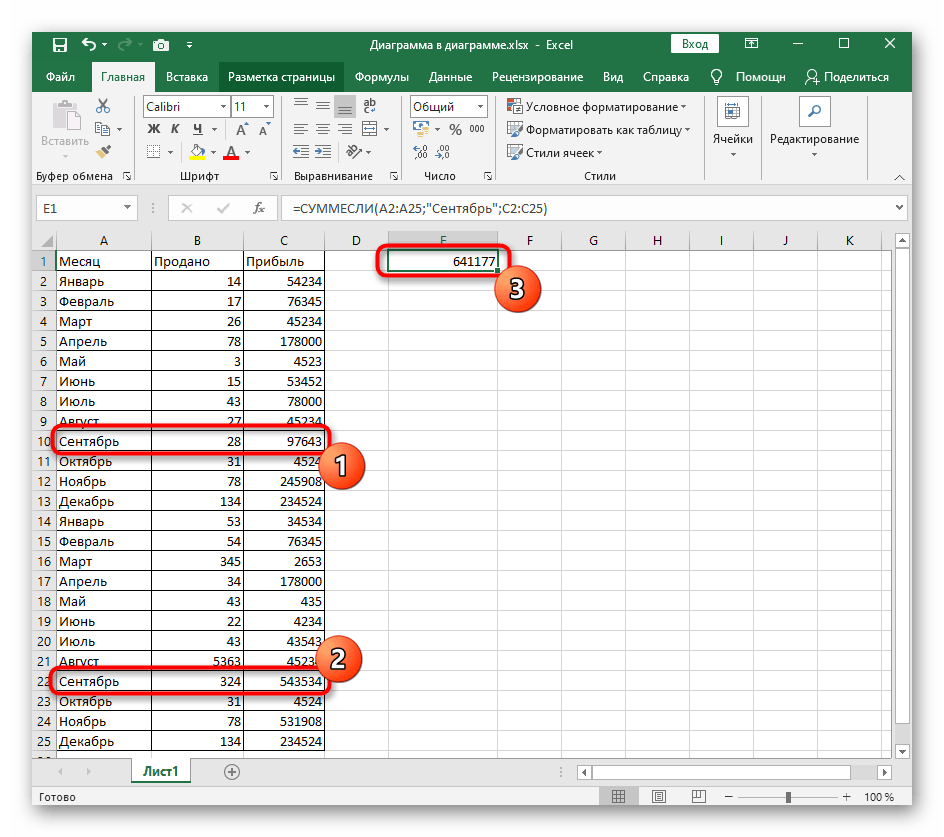Click the camera screenshot icon in quick access
The image size is (944, 837).
pos(160,45)
